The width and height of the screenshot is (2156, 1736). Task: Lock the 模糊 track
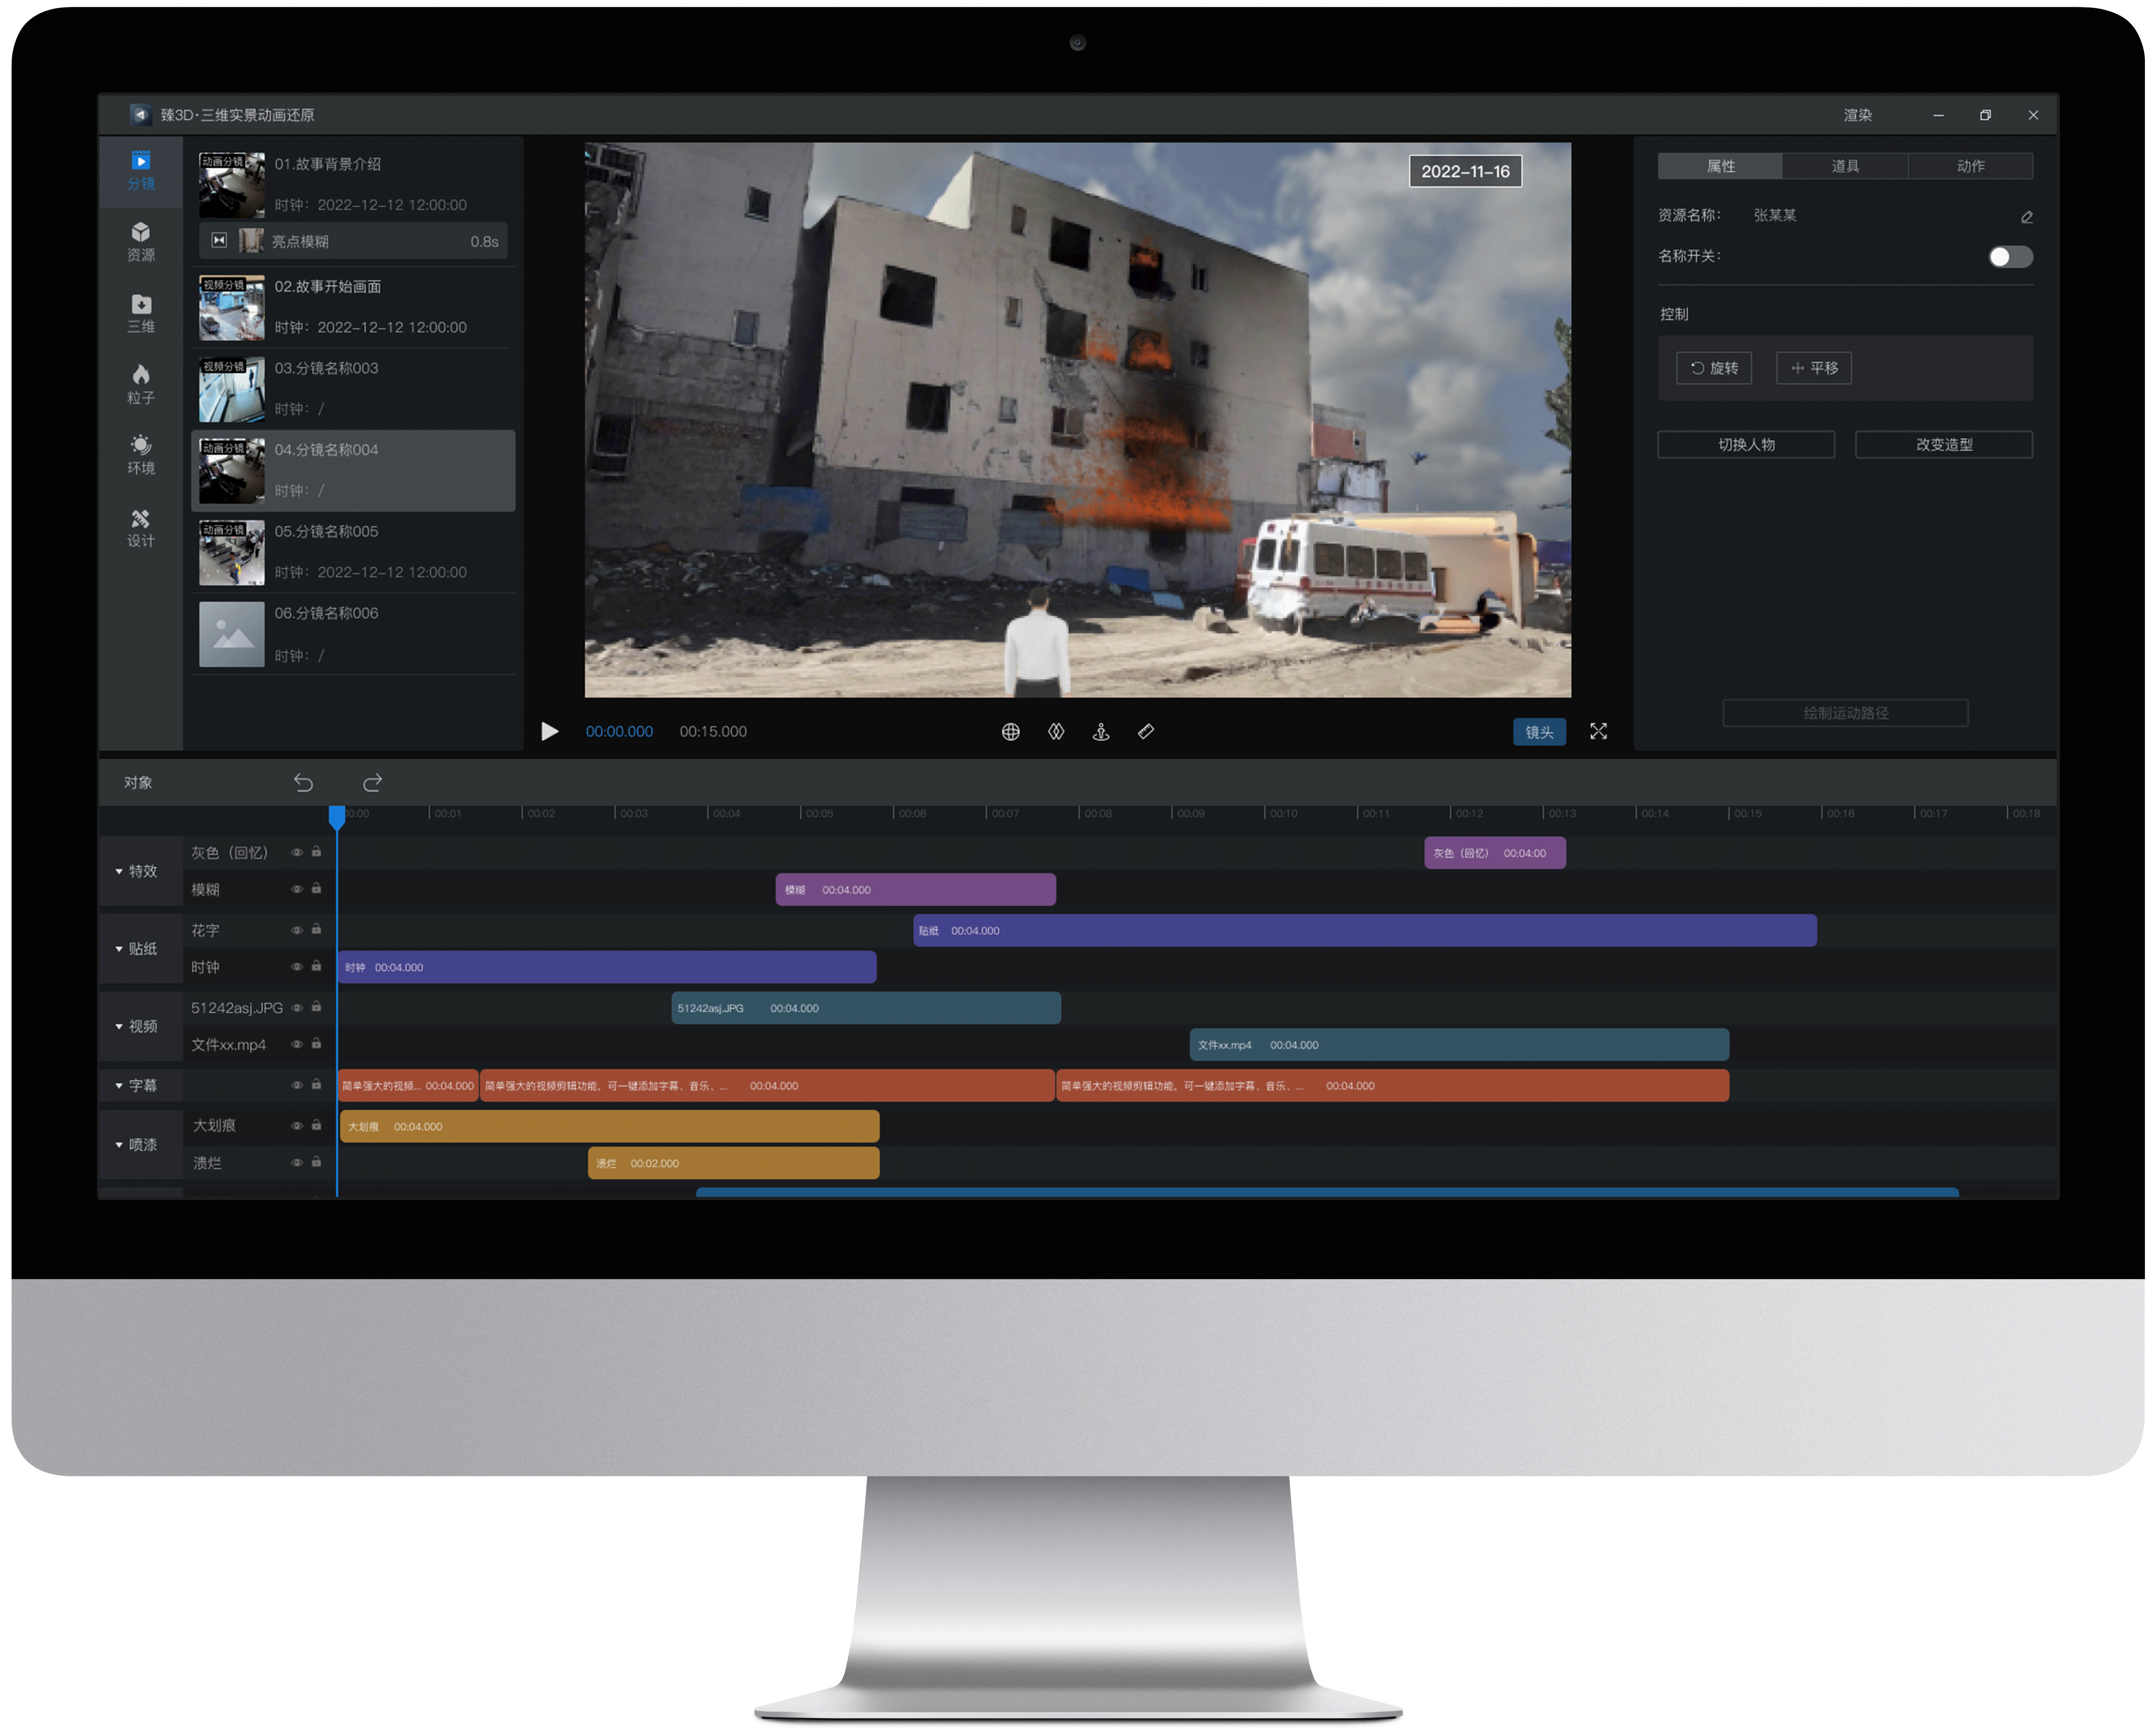click(x=316, y=888)
